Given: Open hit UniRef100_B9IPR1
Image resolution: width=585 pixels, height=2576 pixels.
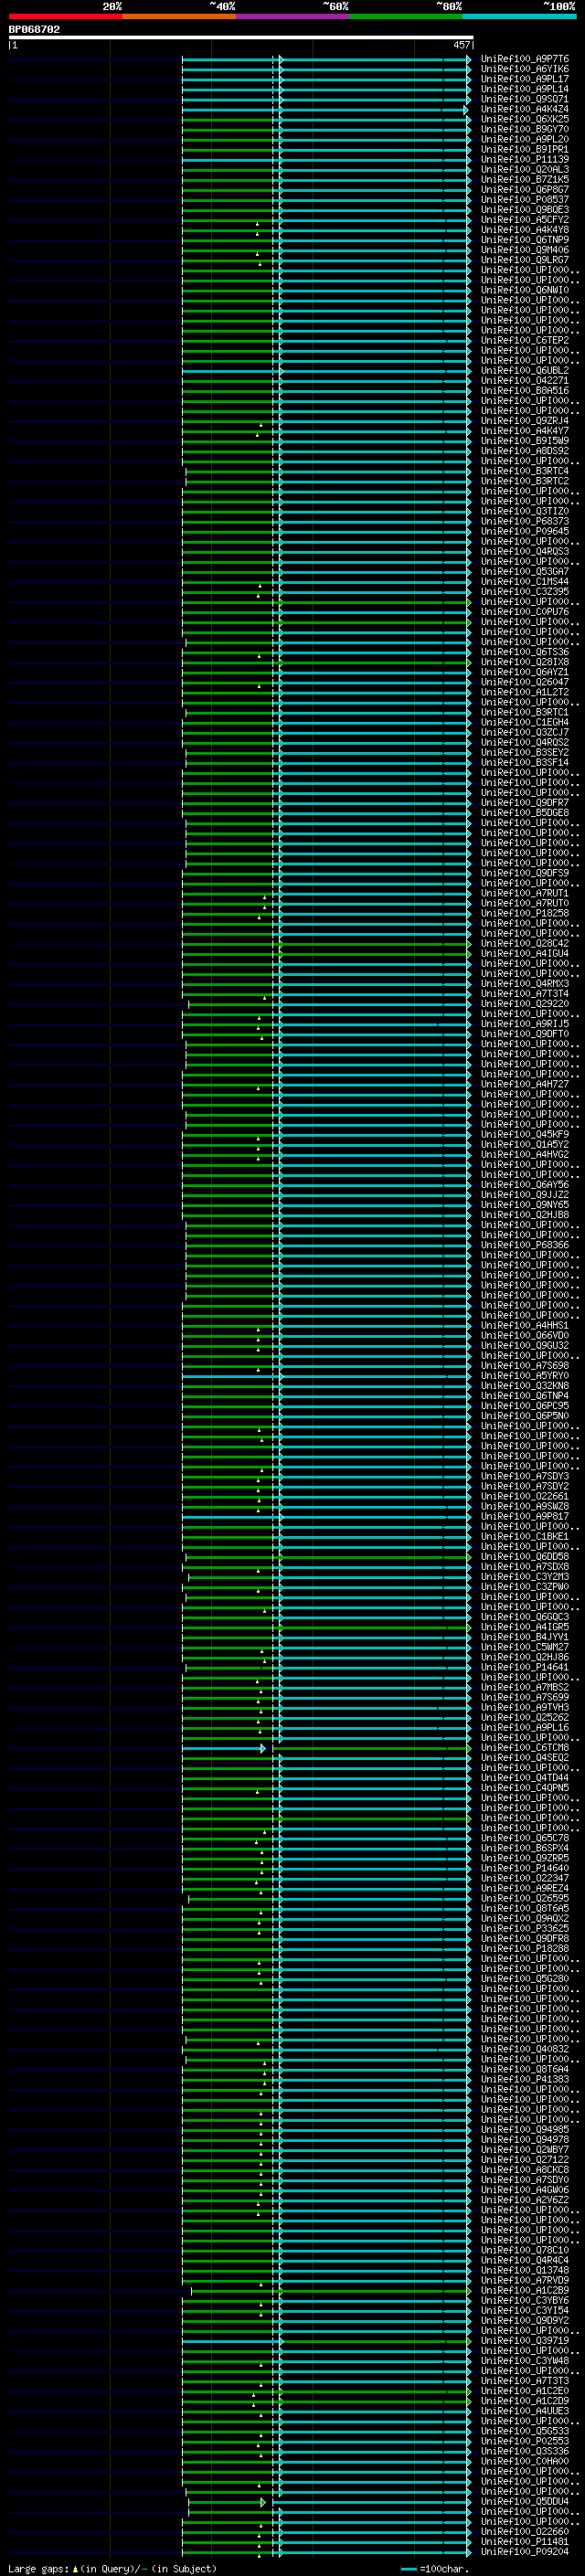Looking at the screenshot, I should click(525, 149).
